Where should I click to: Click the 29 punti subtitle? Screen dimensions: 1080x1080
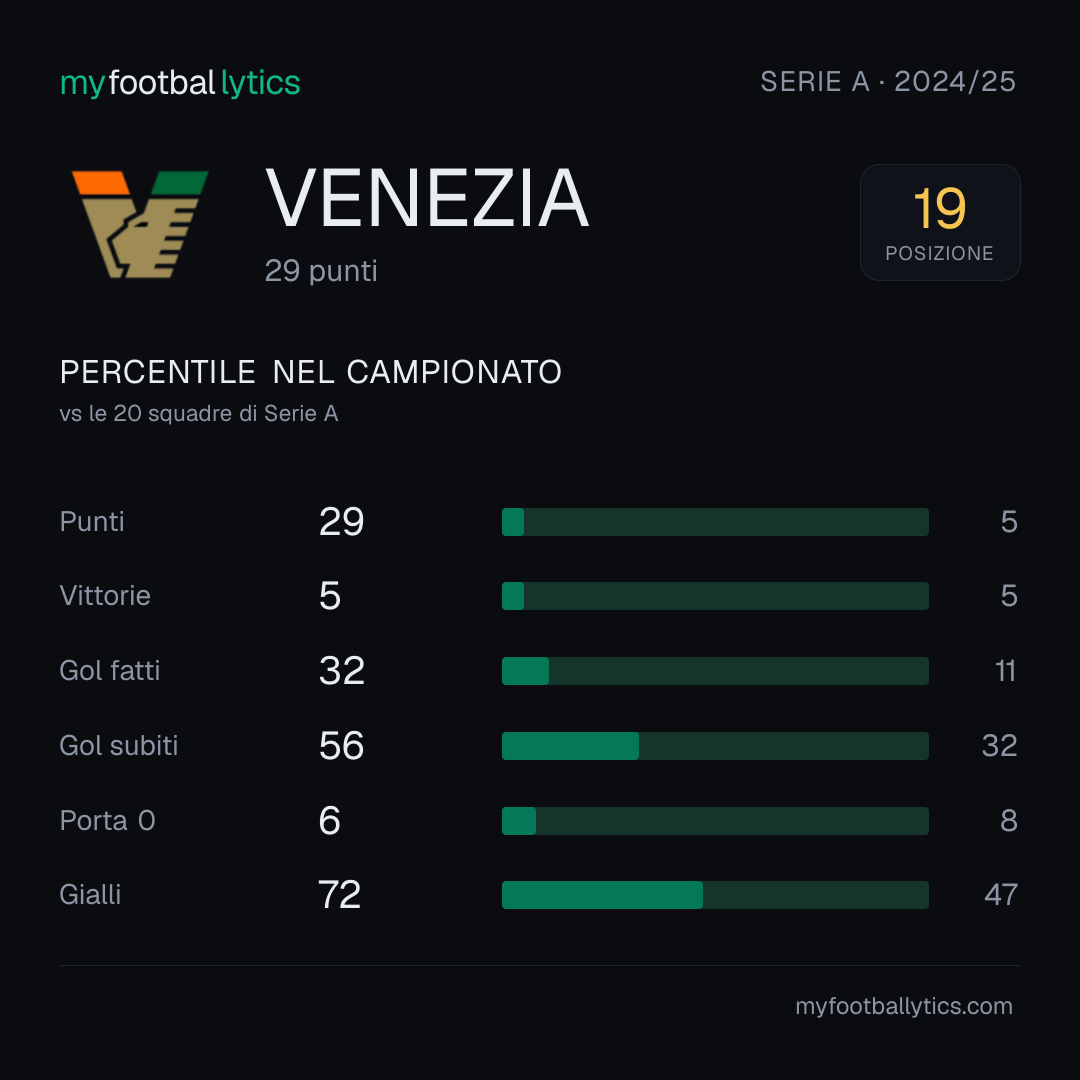(321, 271)
